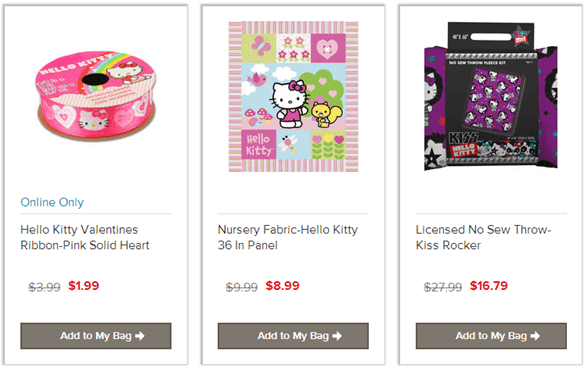This screenshot has width=588, height=368.
Task: Add Licensed No Sew Throw to bag
Action: 491,336
